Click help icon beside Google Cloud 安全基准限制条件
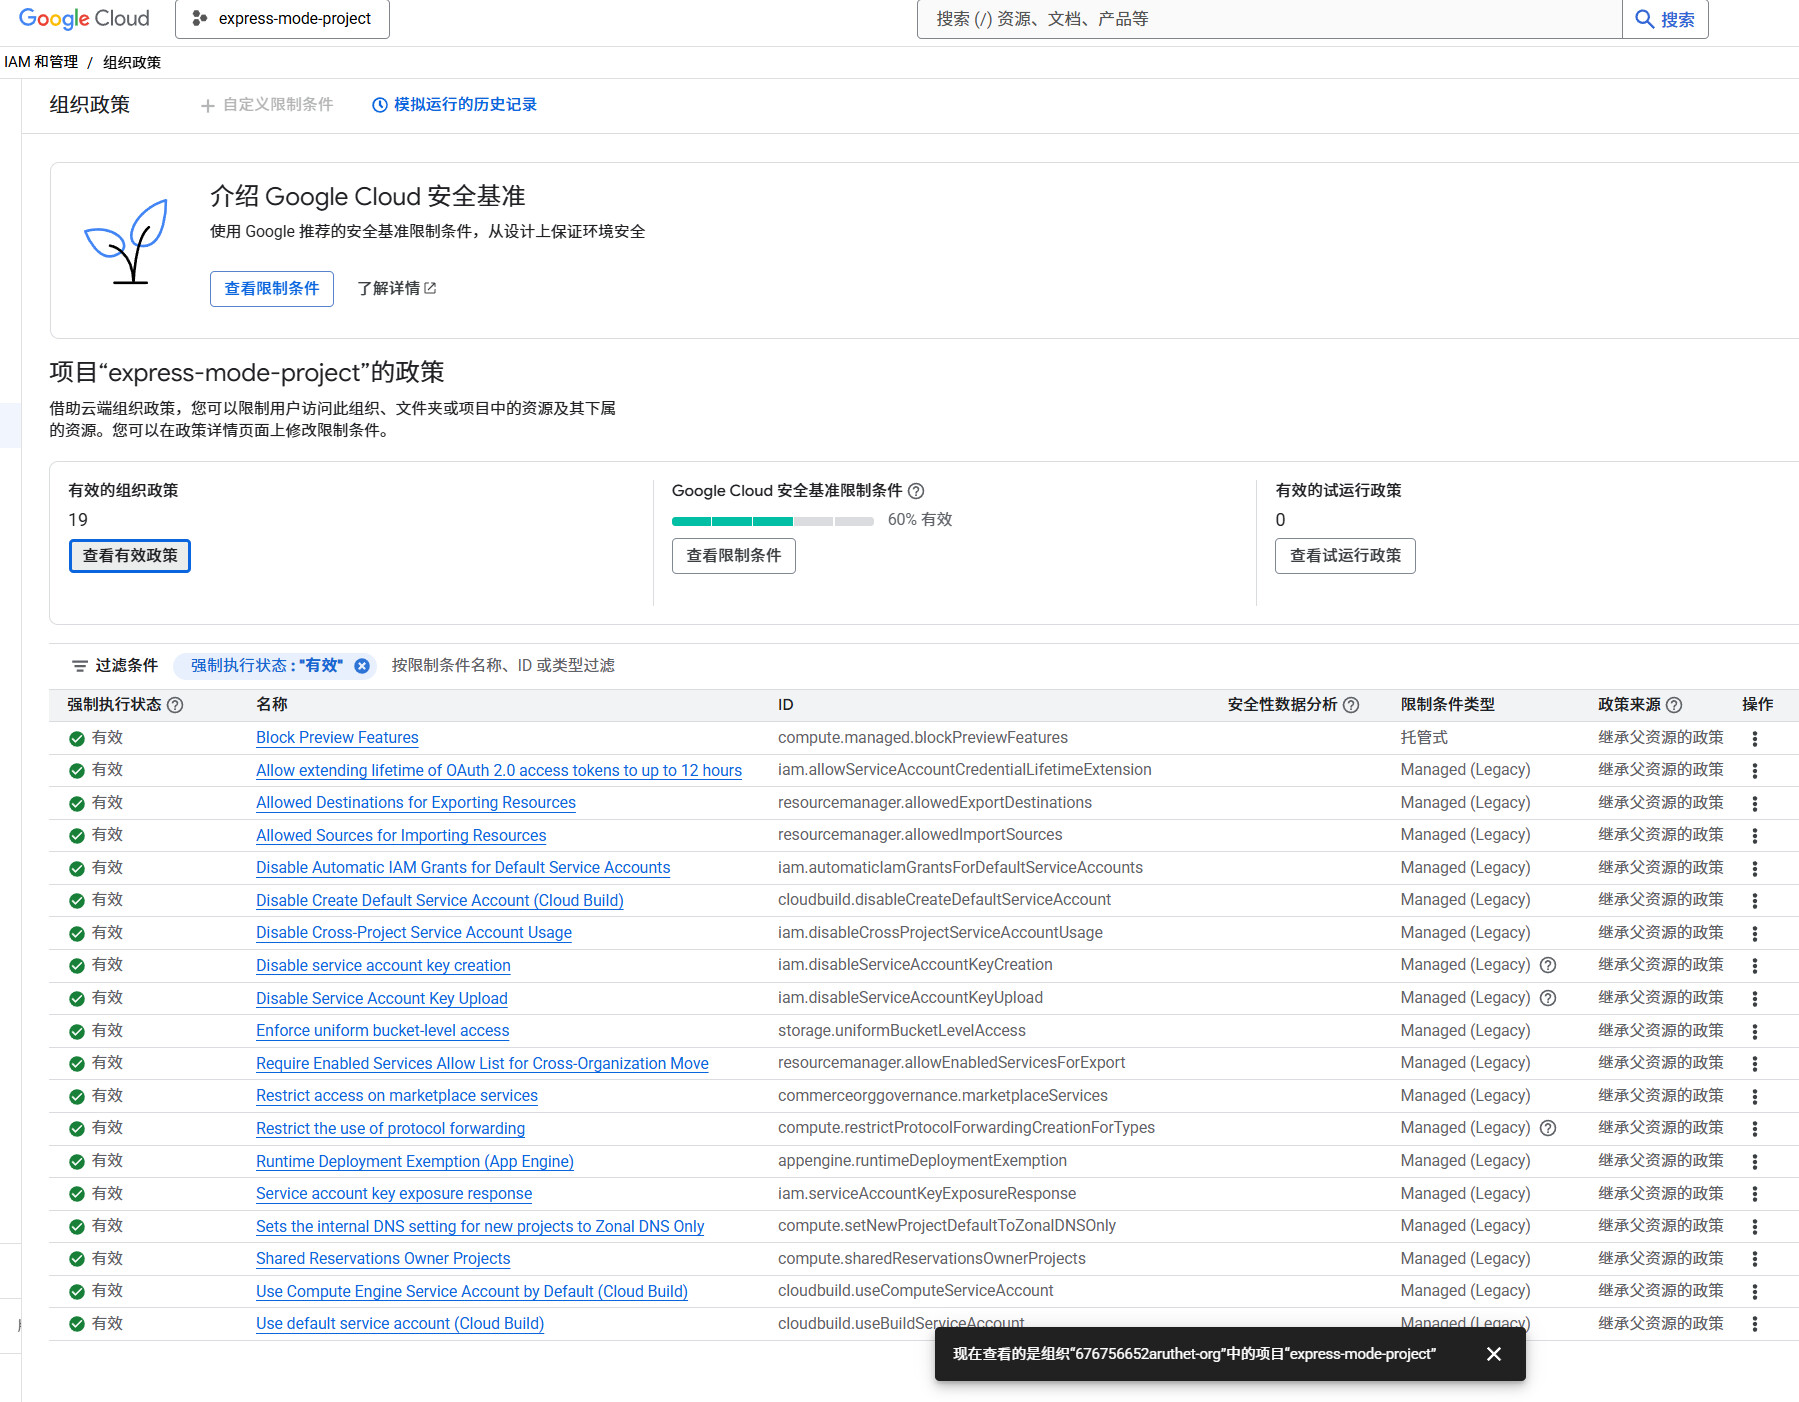 tap(916, 491)
